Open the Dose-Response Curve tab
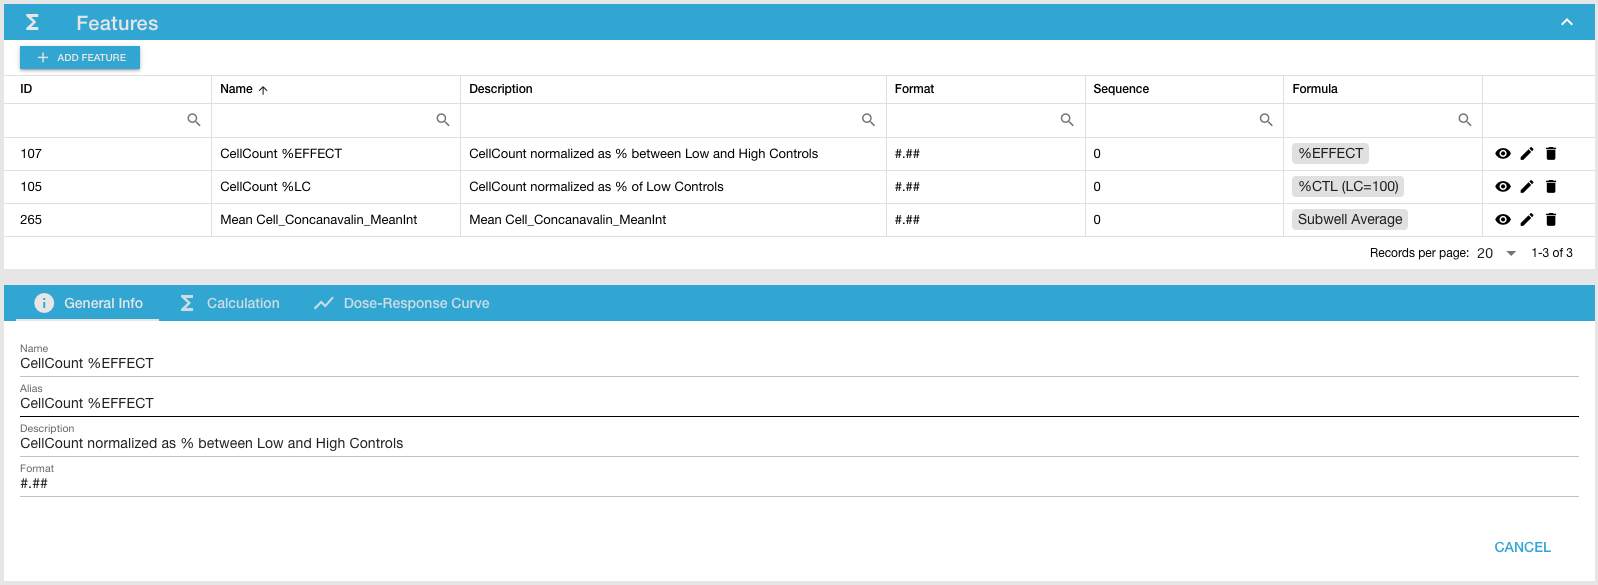The height and width of the screenshot is (585, 1598). tap(402, 303)
